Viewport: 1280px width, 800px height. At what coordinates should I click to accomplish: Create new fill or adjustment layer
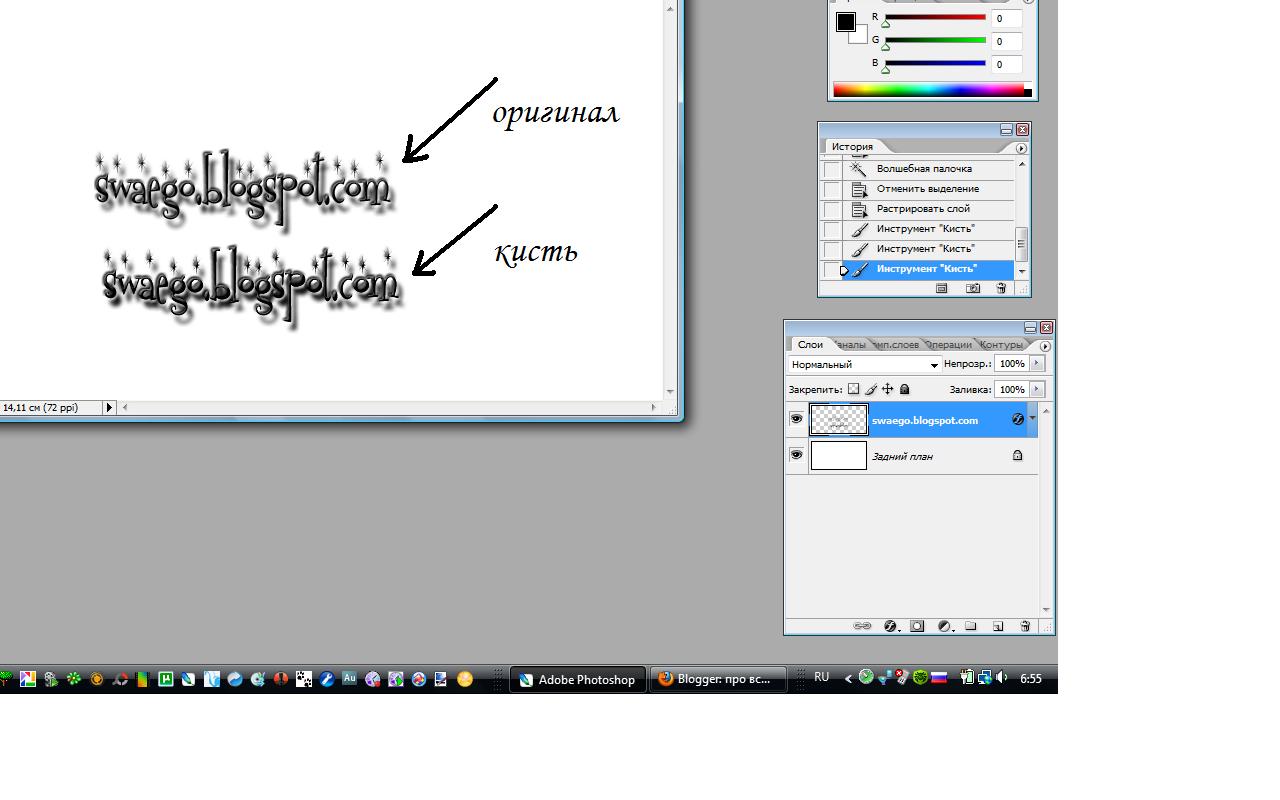(x=944, y=626)
